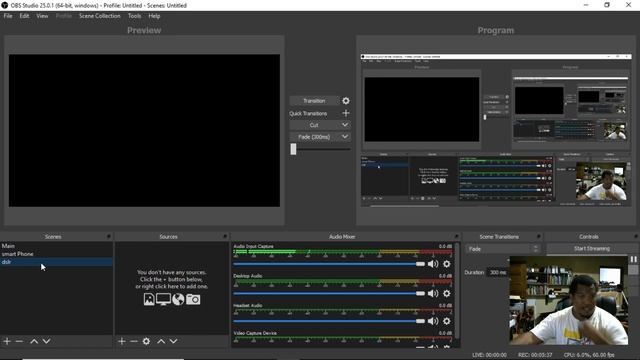The image size is (640, 360).
Task: Click the Transition button
Action: click(314, 100)
